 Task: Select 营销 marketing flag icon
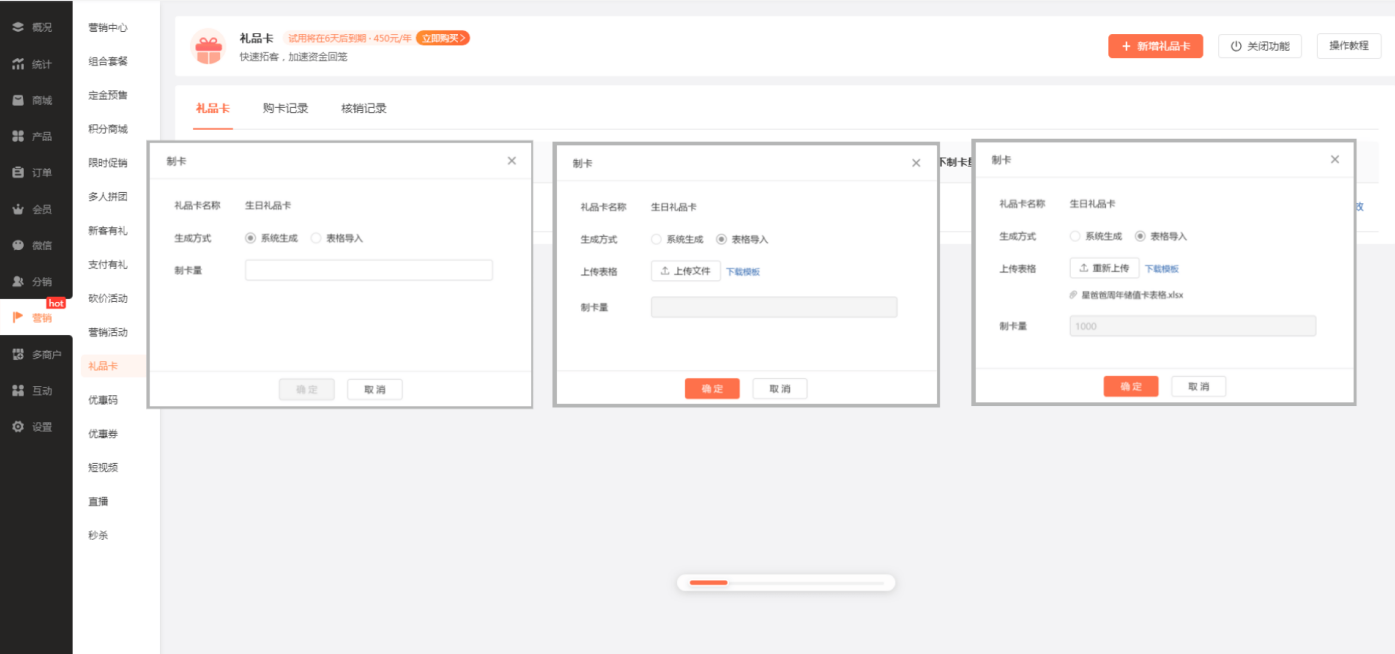click(18, 318)
